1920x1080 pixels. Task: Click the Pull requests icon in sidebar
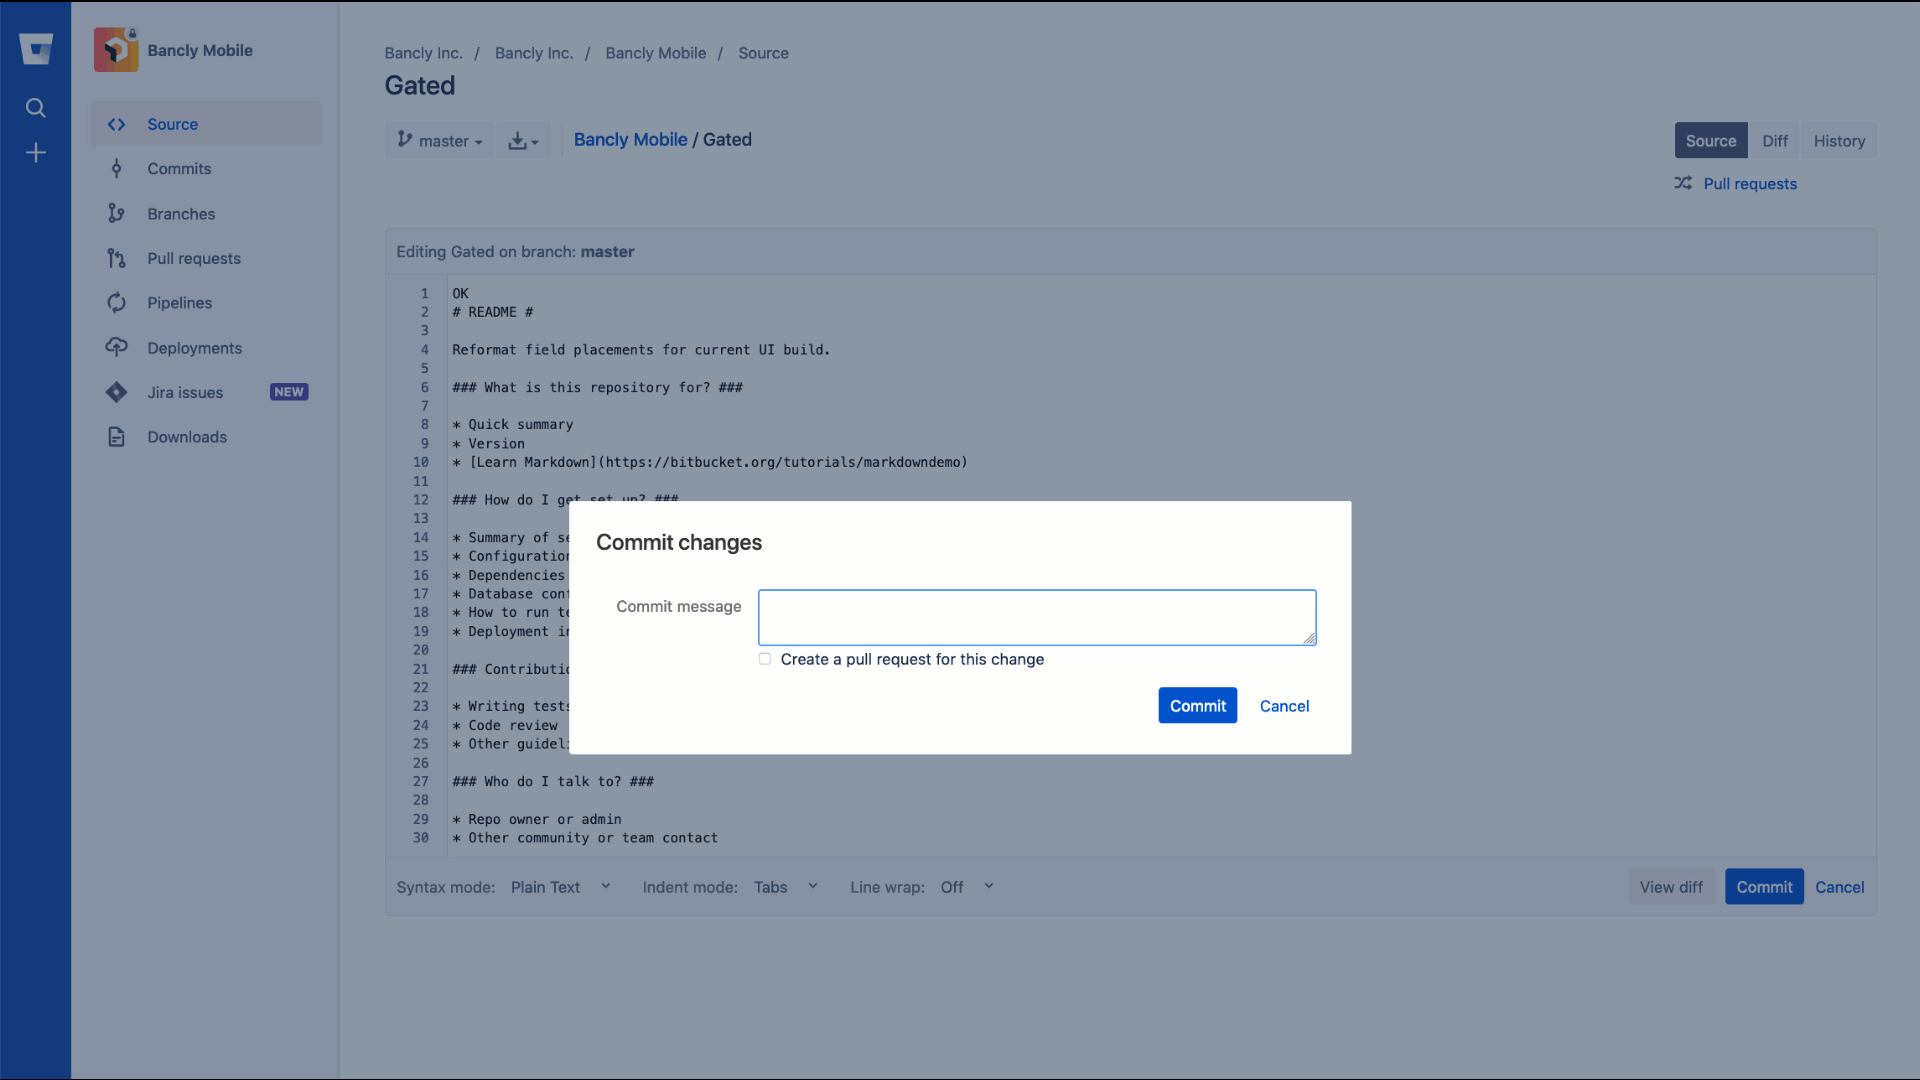pos(119,257)
